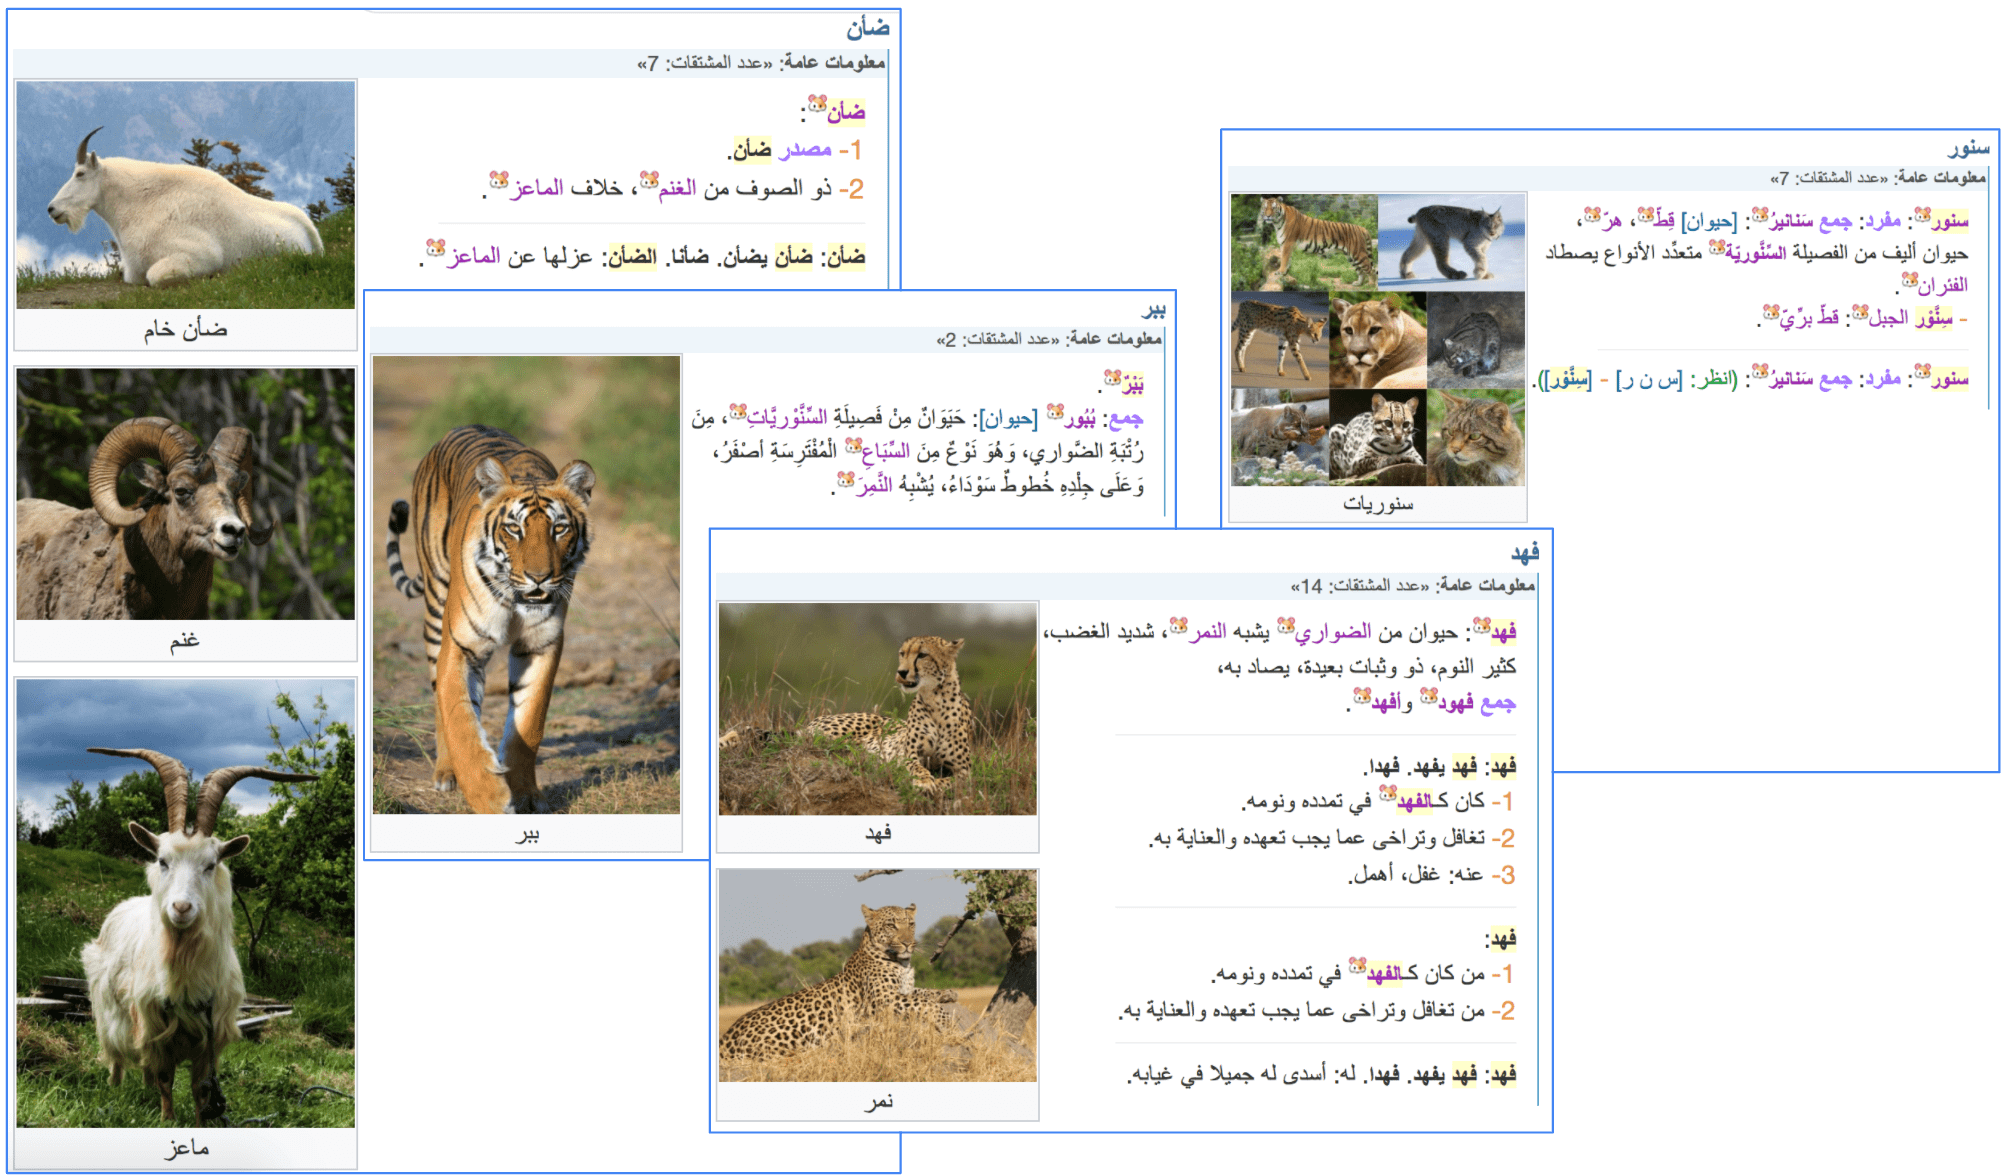Screen dimensions: 2010x1176
Task: Open the [حيوان] tag in ببر entry
Action: [1008, 418]
